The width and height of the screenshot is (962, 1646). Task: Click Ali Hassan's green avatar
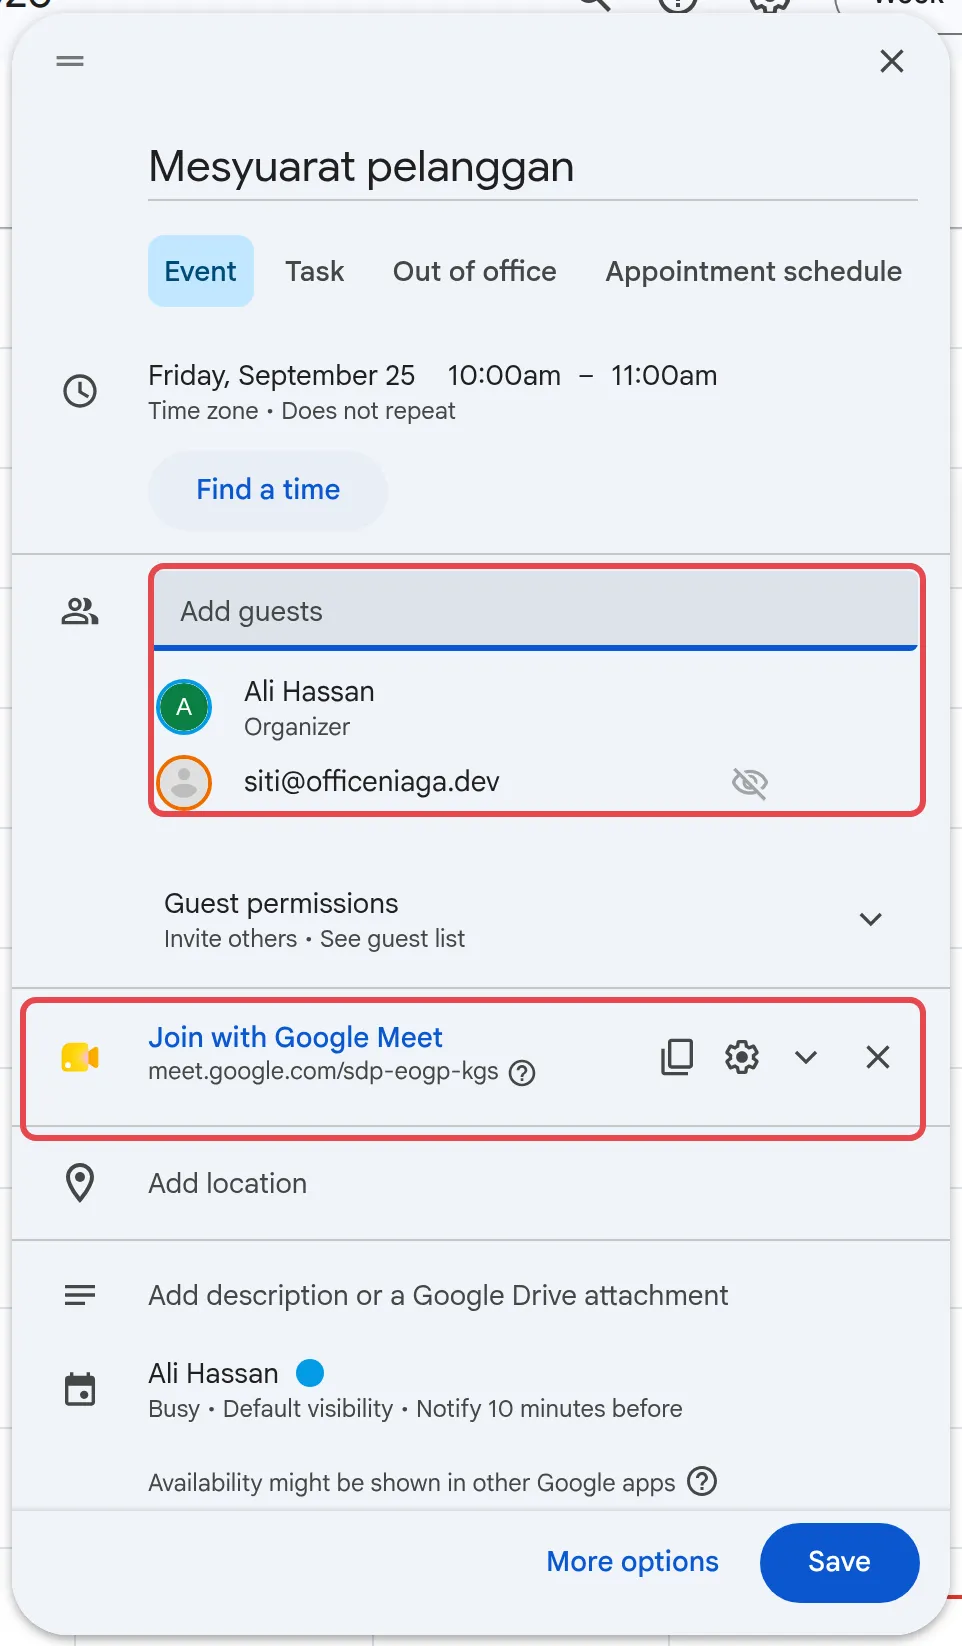(x=184, y=707)
